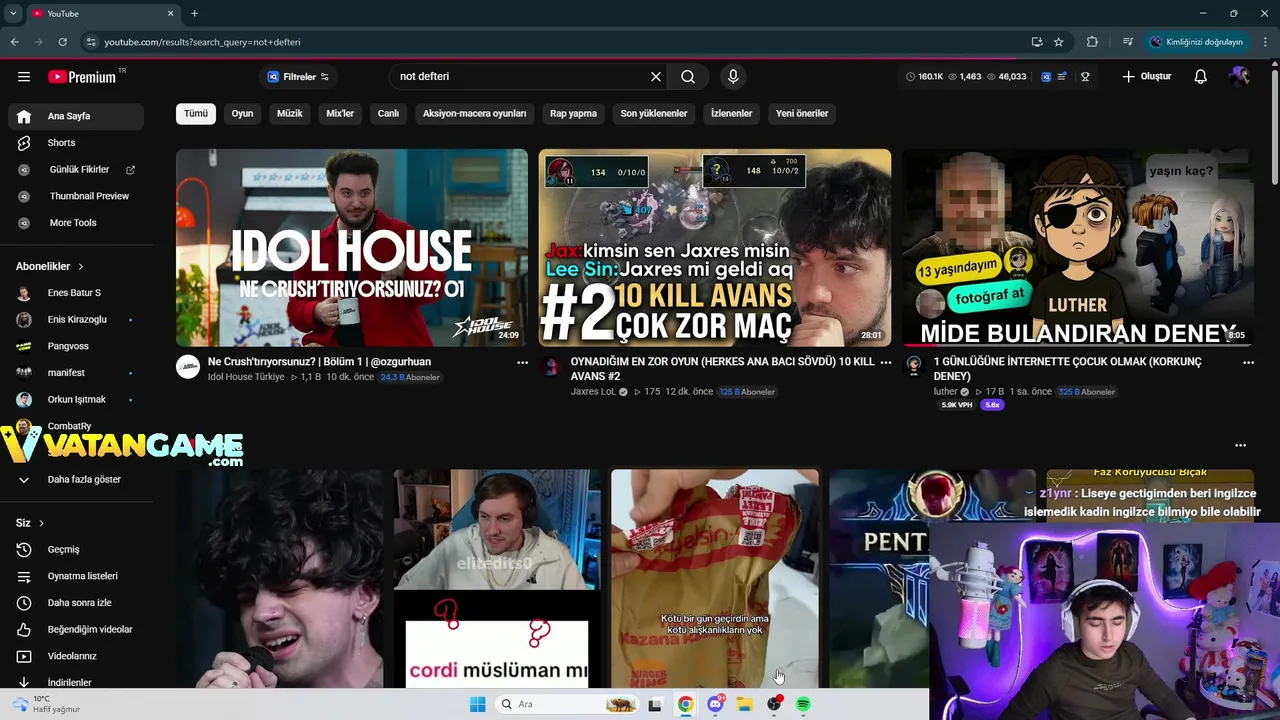Open Spotify from the taskbar
The height and width of the screenshot is (720, 1280).
coord(803,704)
